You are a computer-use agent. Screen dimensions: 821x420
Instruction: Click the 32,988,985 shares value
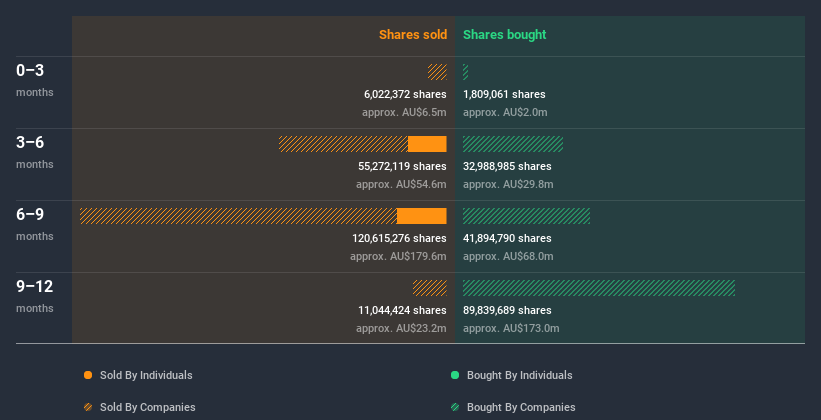coord(507,166)
